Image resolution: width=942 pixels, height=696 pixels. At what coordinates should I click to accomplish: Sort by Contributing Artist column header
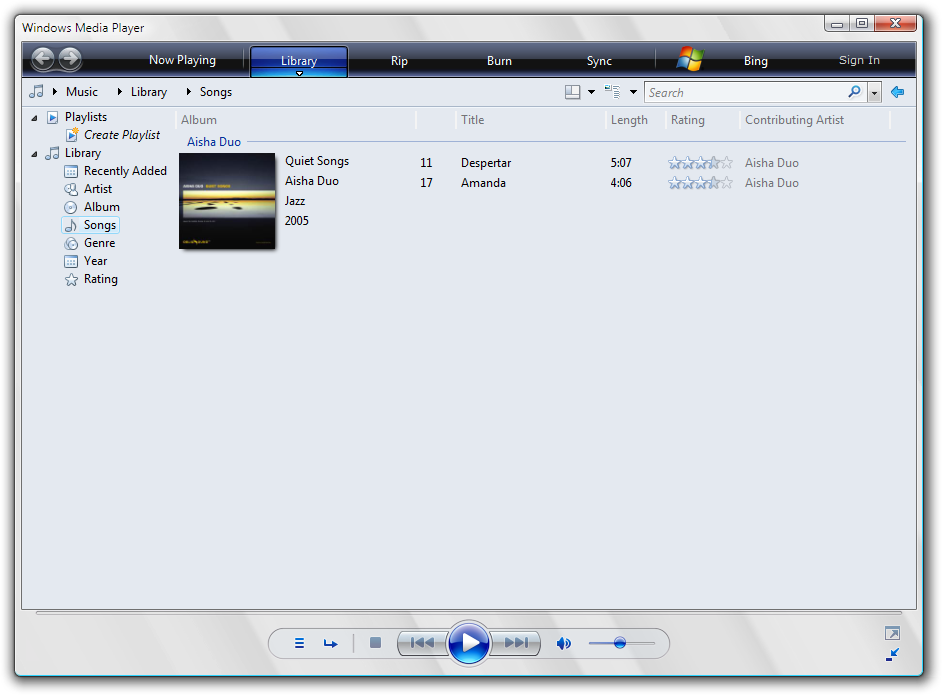[x=794, y=120]
